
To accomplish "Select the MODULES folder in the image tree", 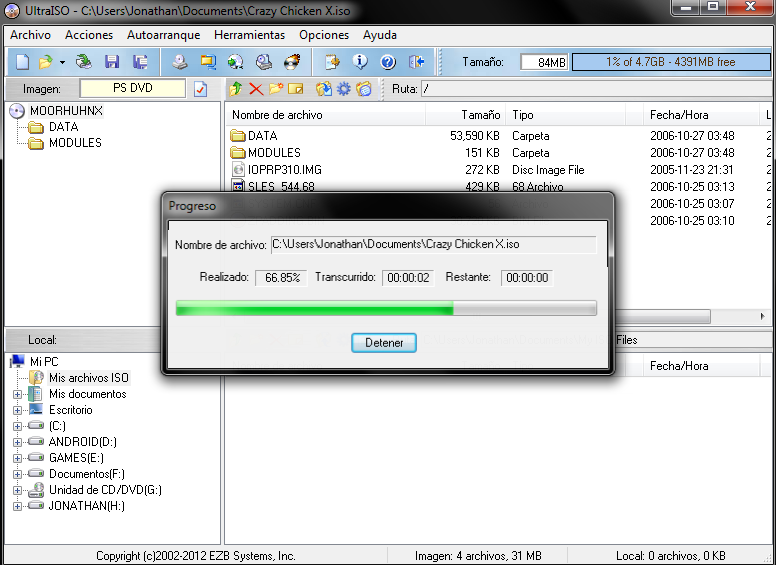I will [x=75, y=143].
